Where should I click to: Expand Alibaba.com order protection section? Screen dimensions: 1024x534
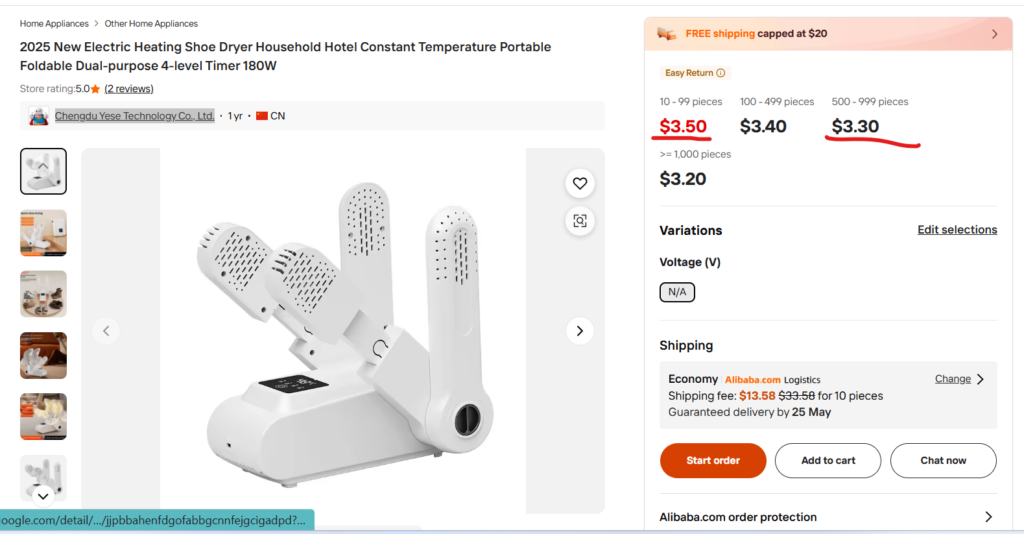pos(988,517)
